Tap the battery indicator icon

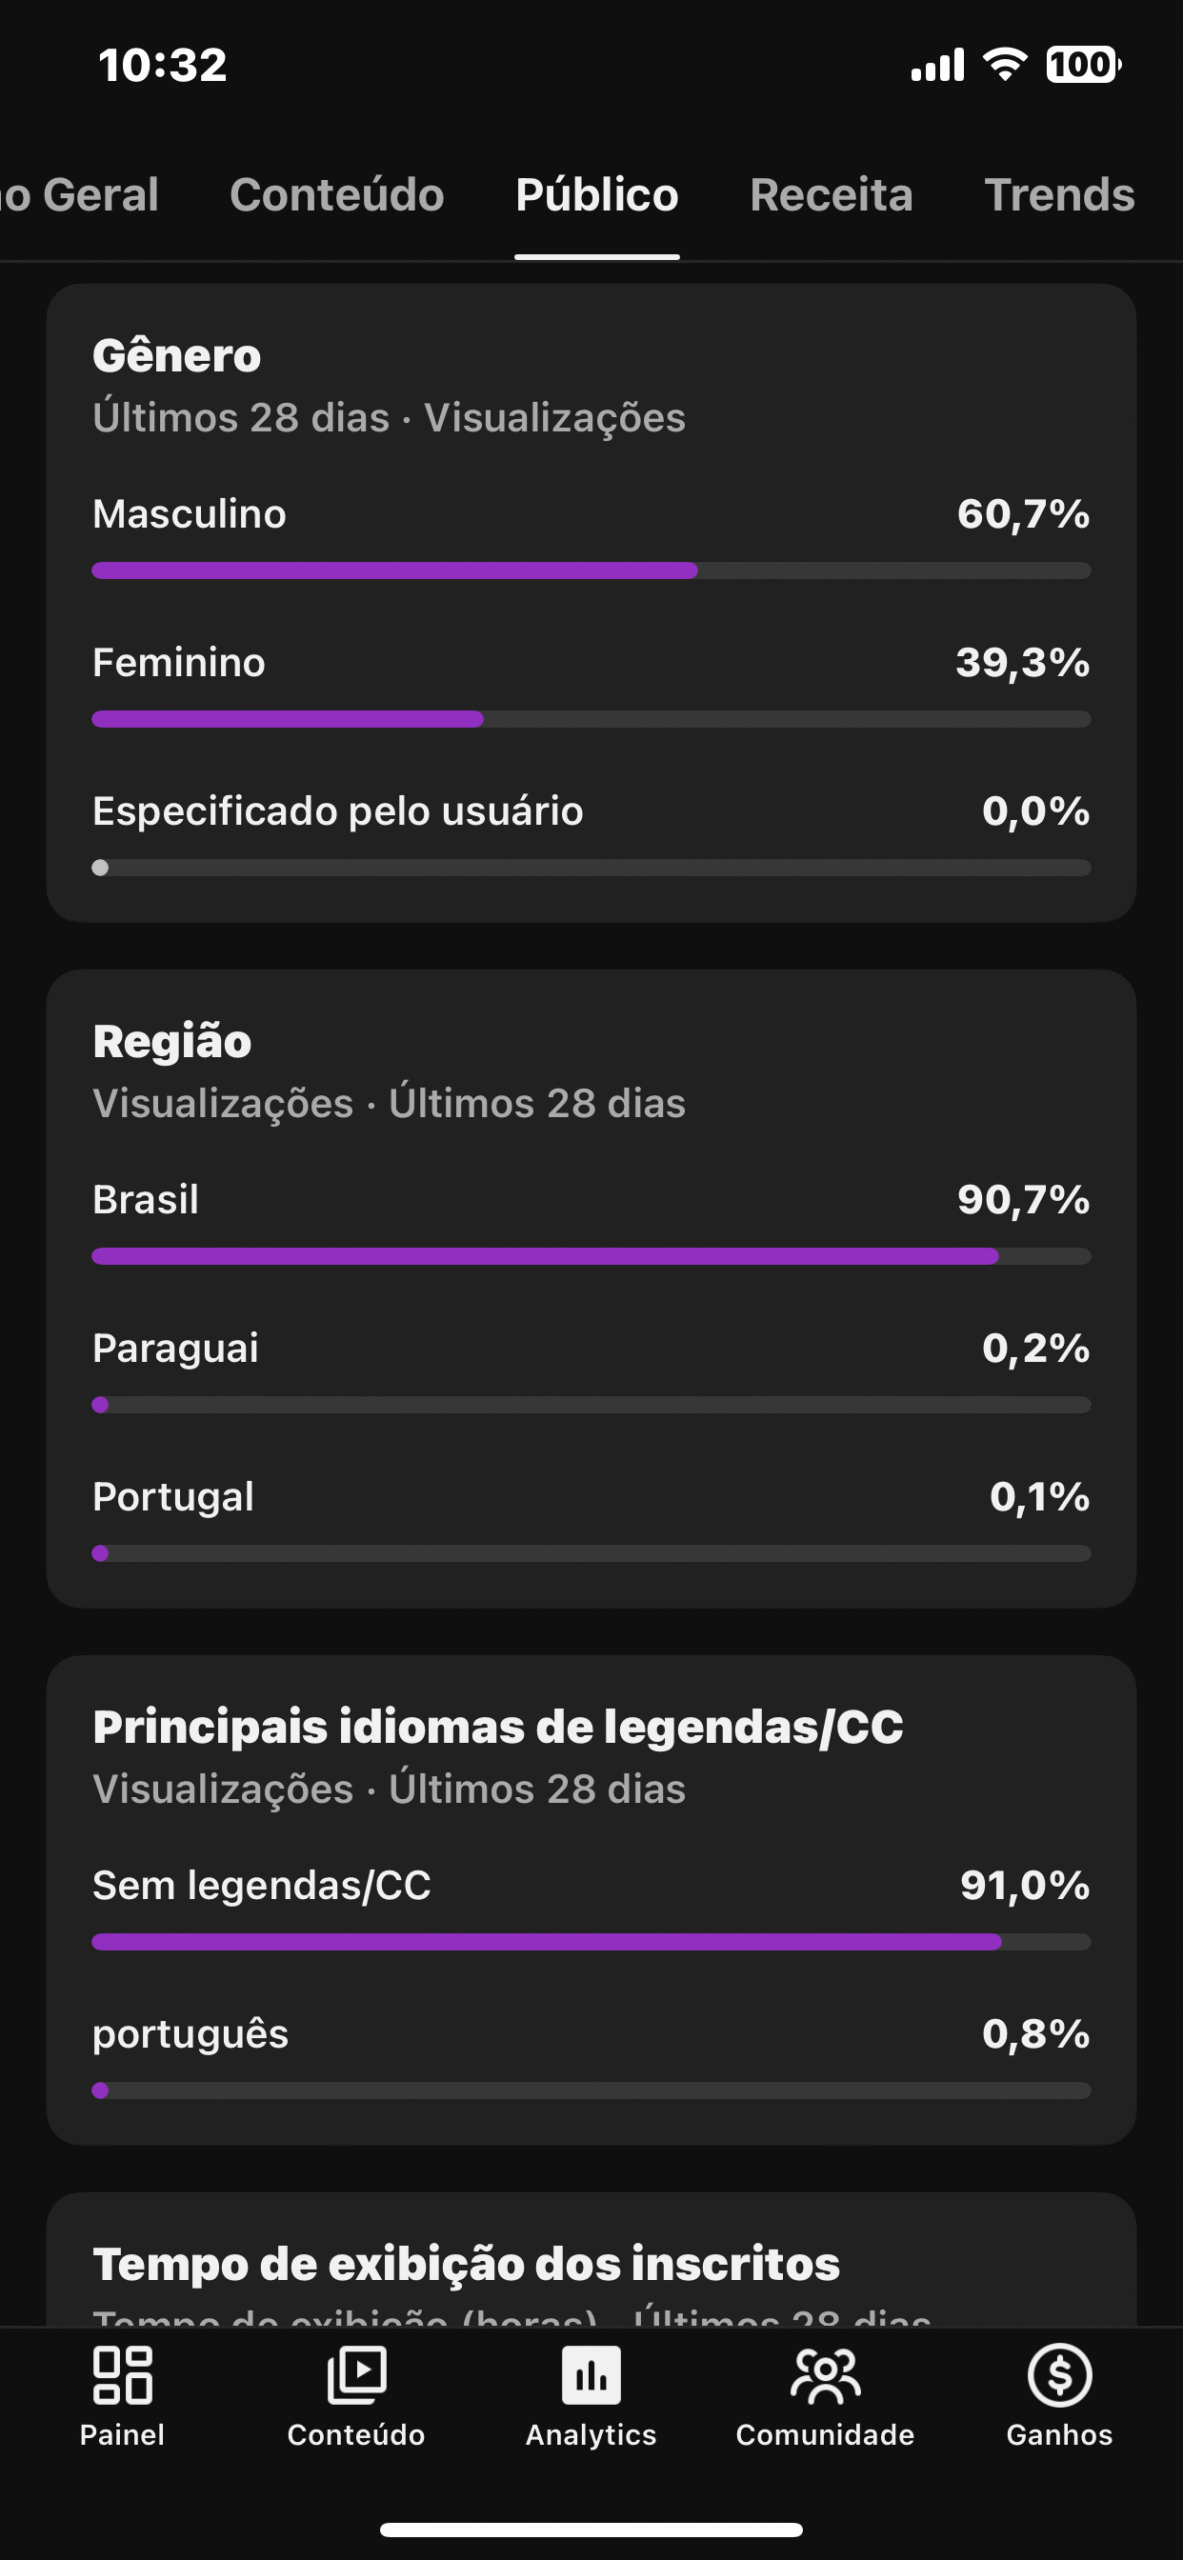click(x=1083, y=65)
